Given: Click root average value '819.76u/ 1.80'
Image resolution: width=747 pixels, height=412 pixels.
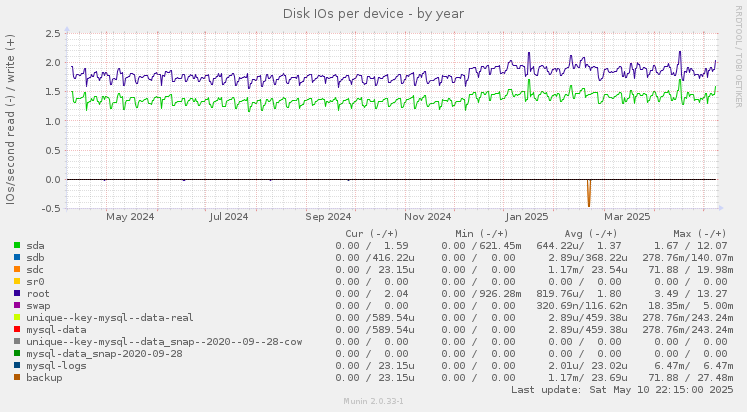Looking at the screenshot, I should coord(579,294).
